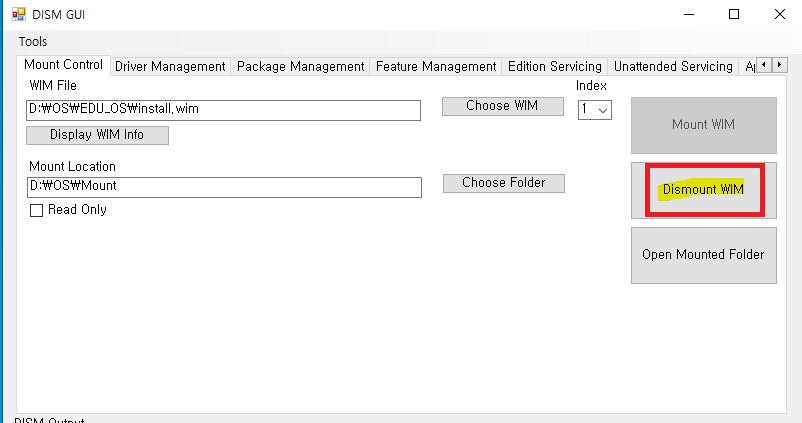Click the Open Mounted Folder button

click(x=704, y=255)
